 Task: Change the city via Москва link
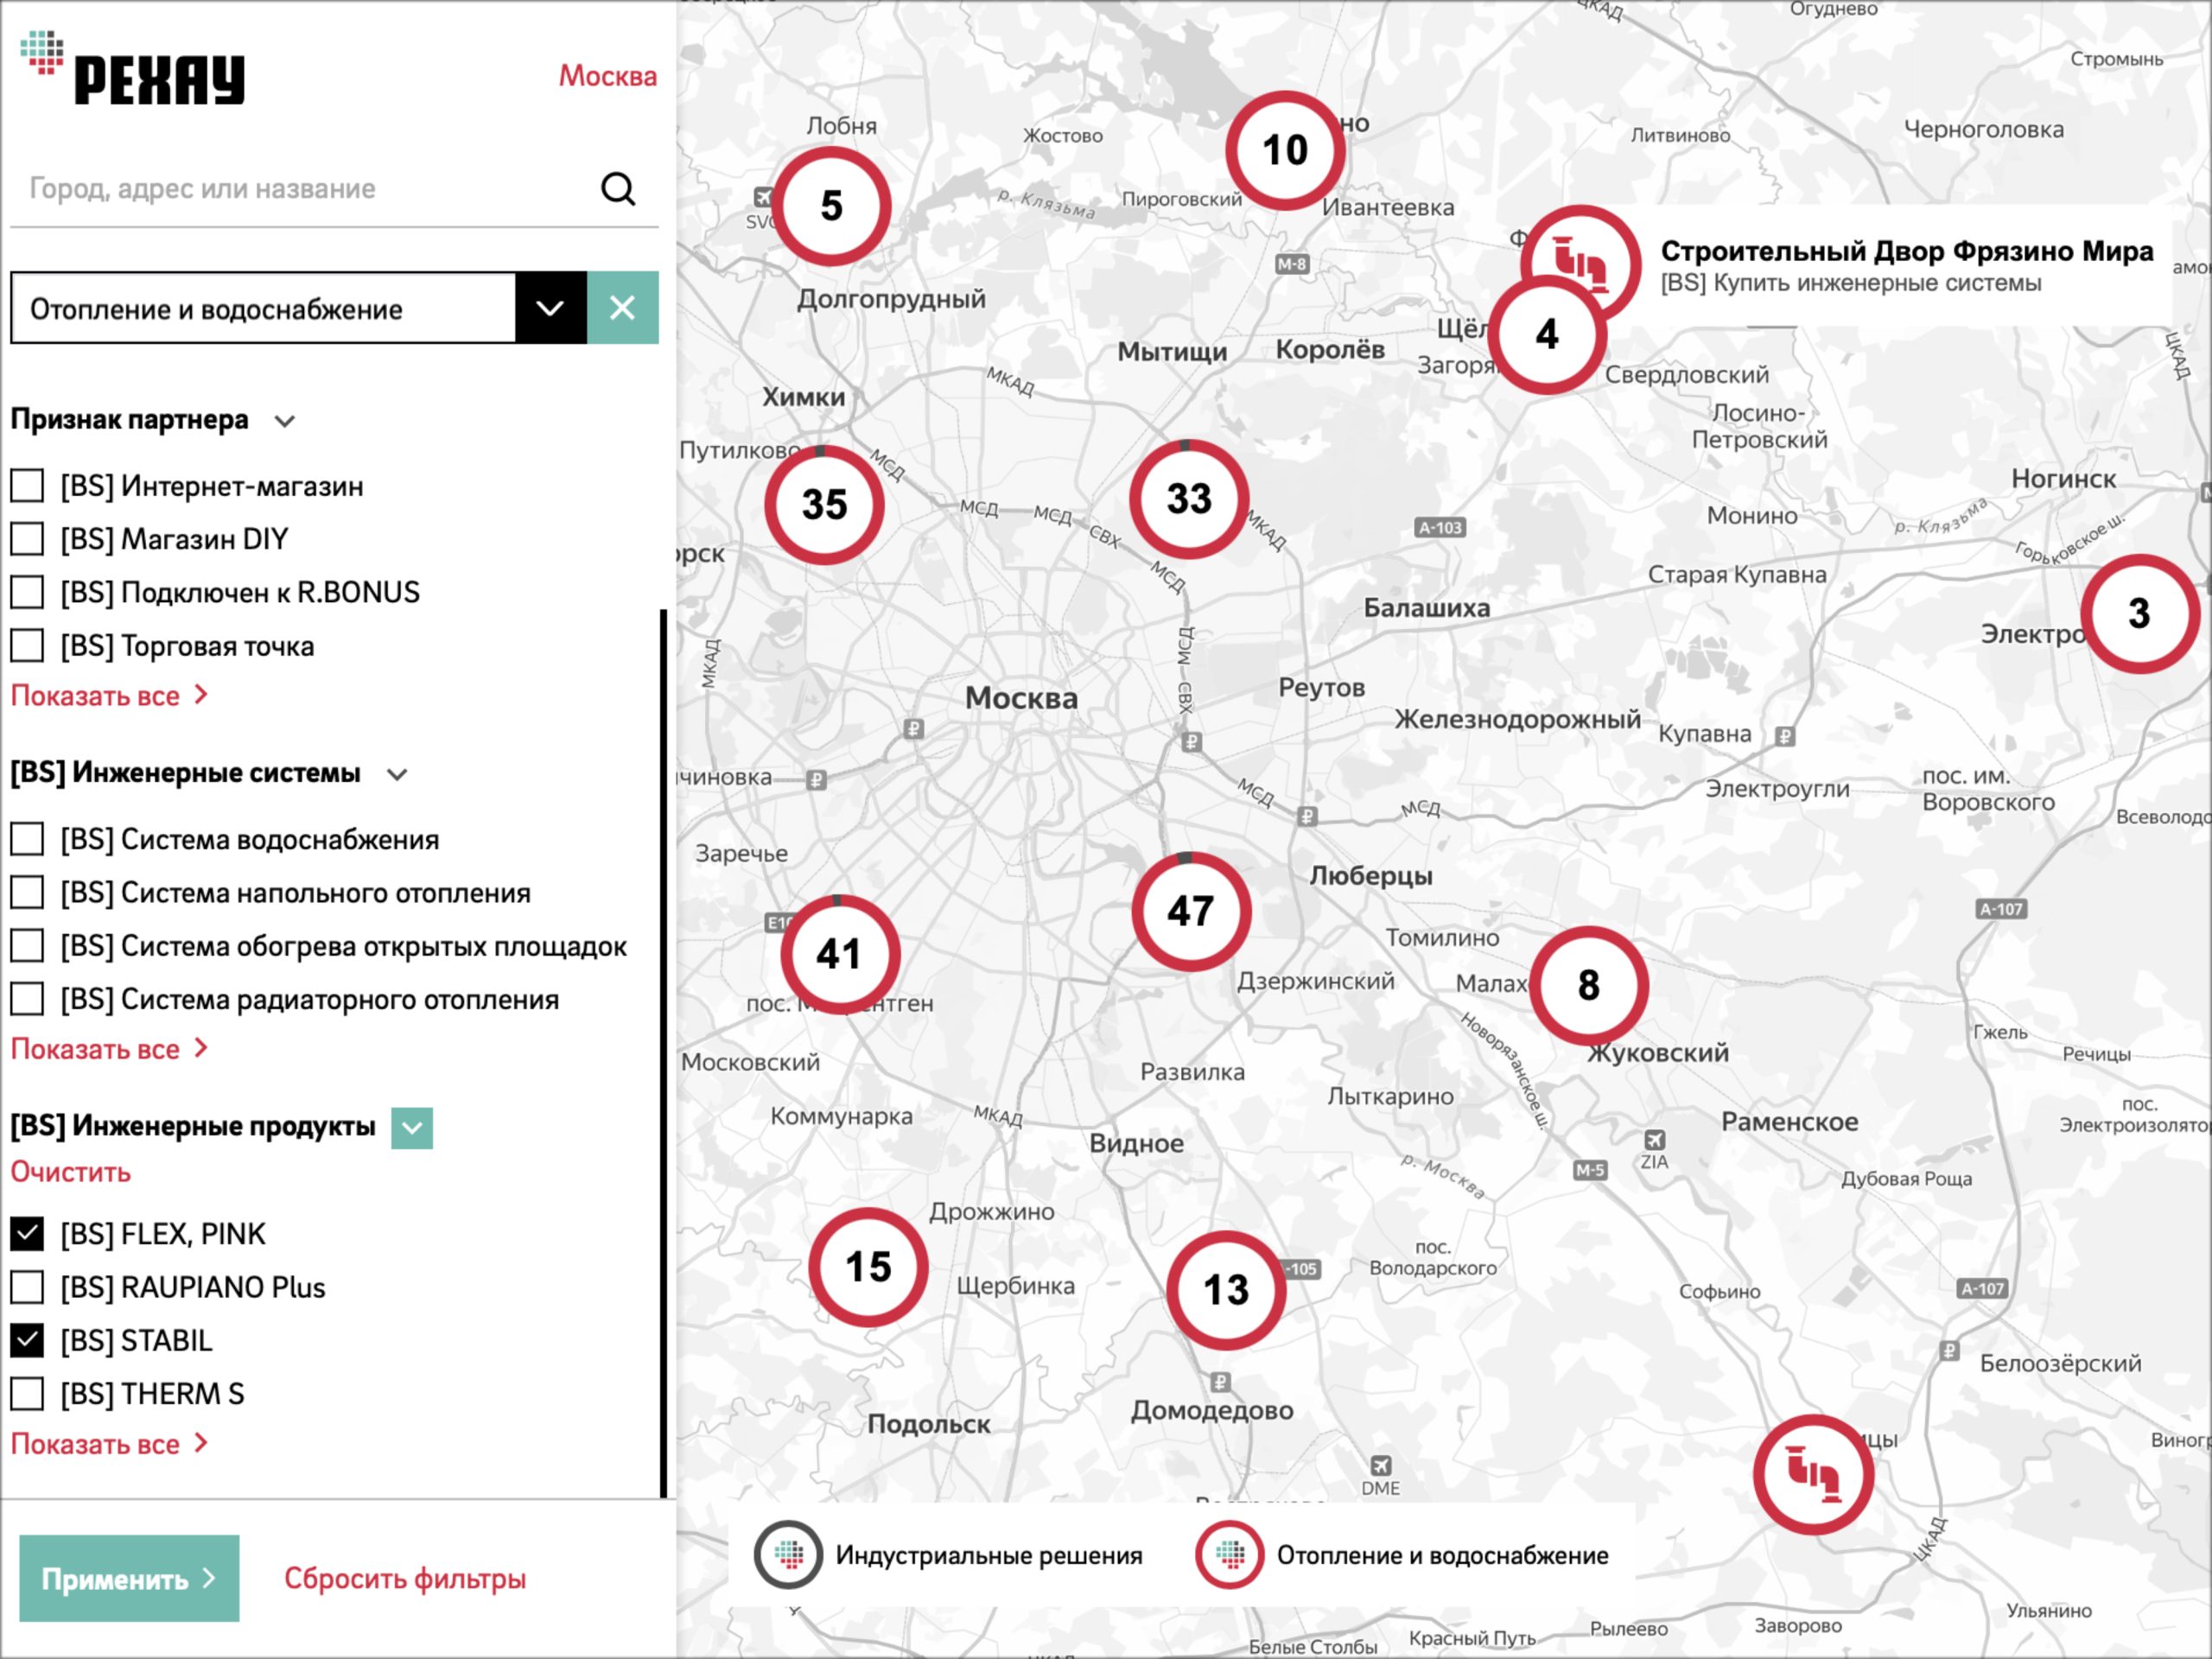608,76
